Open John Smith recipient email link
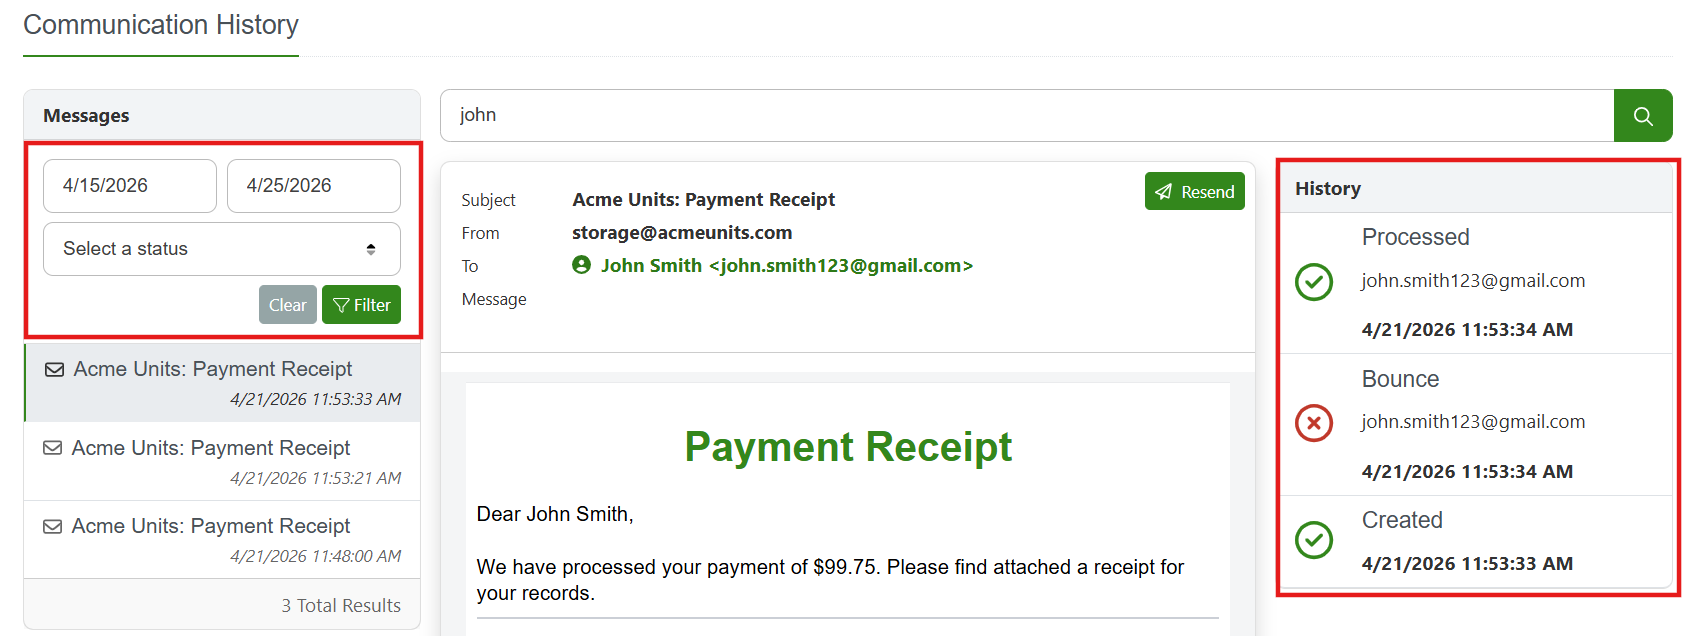The image size is (1692, 636). (786, 266)
